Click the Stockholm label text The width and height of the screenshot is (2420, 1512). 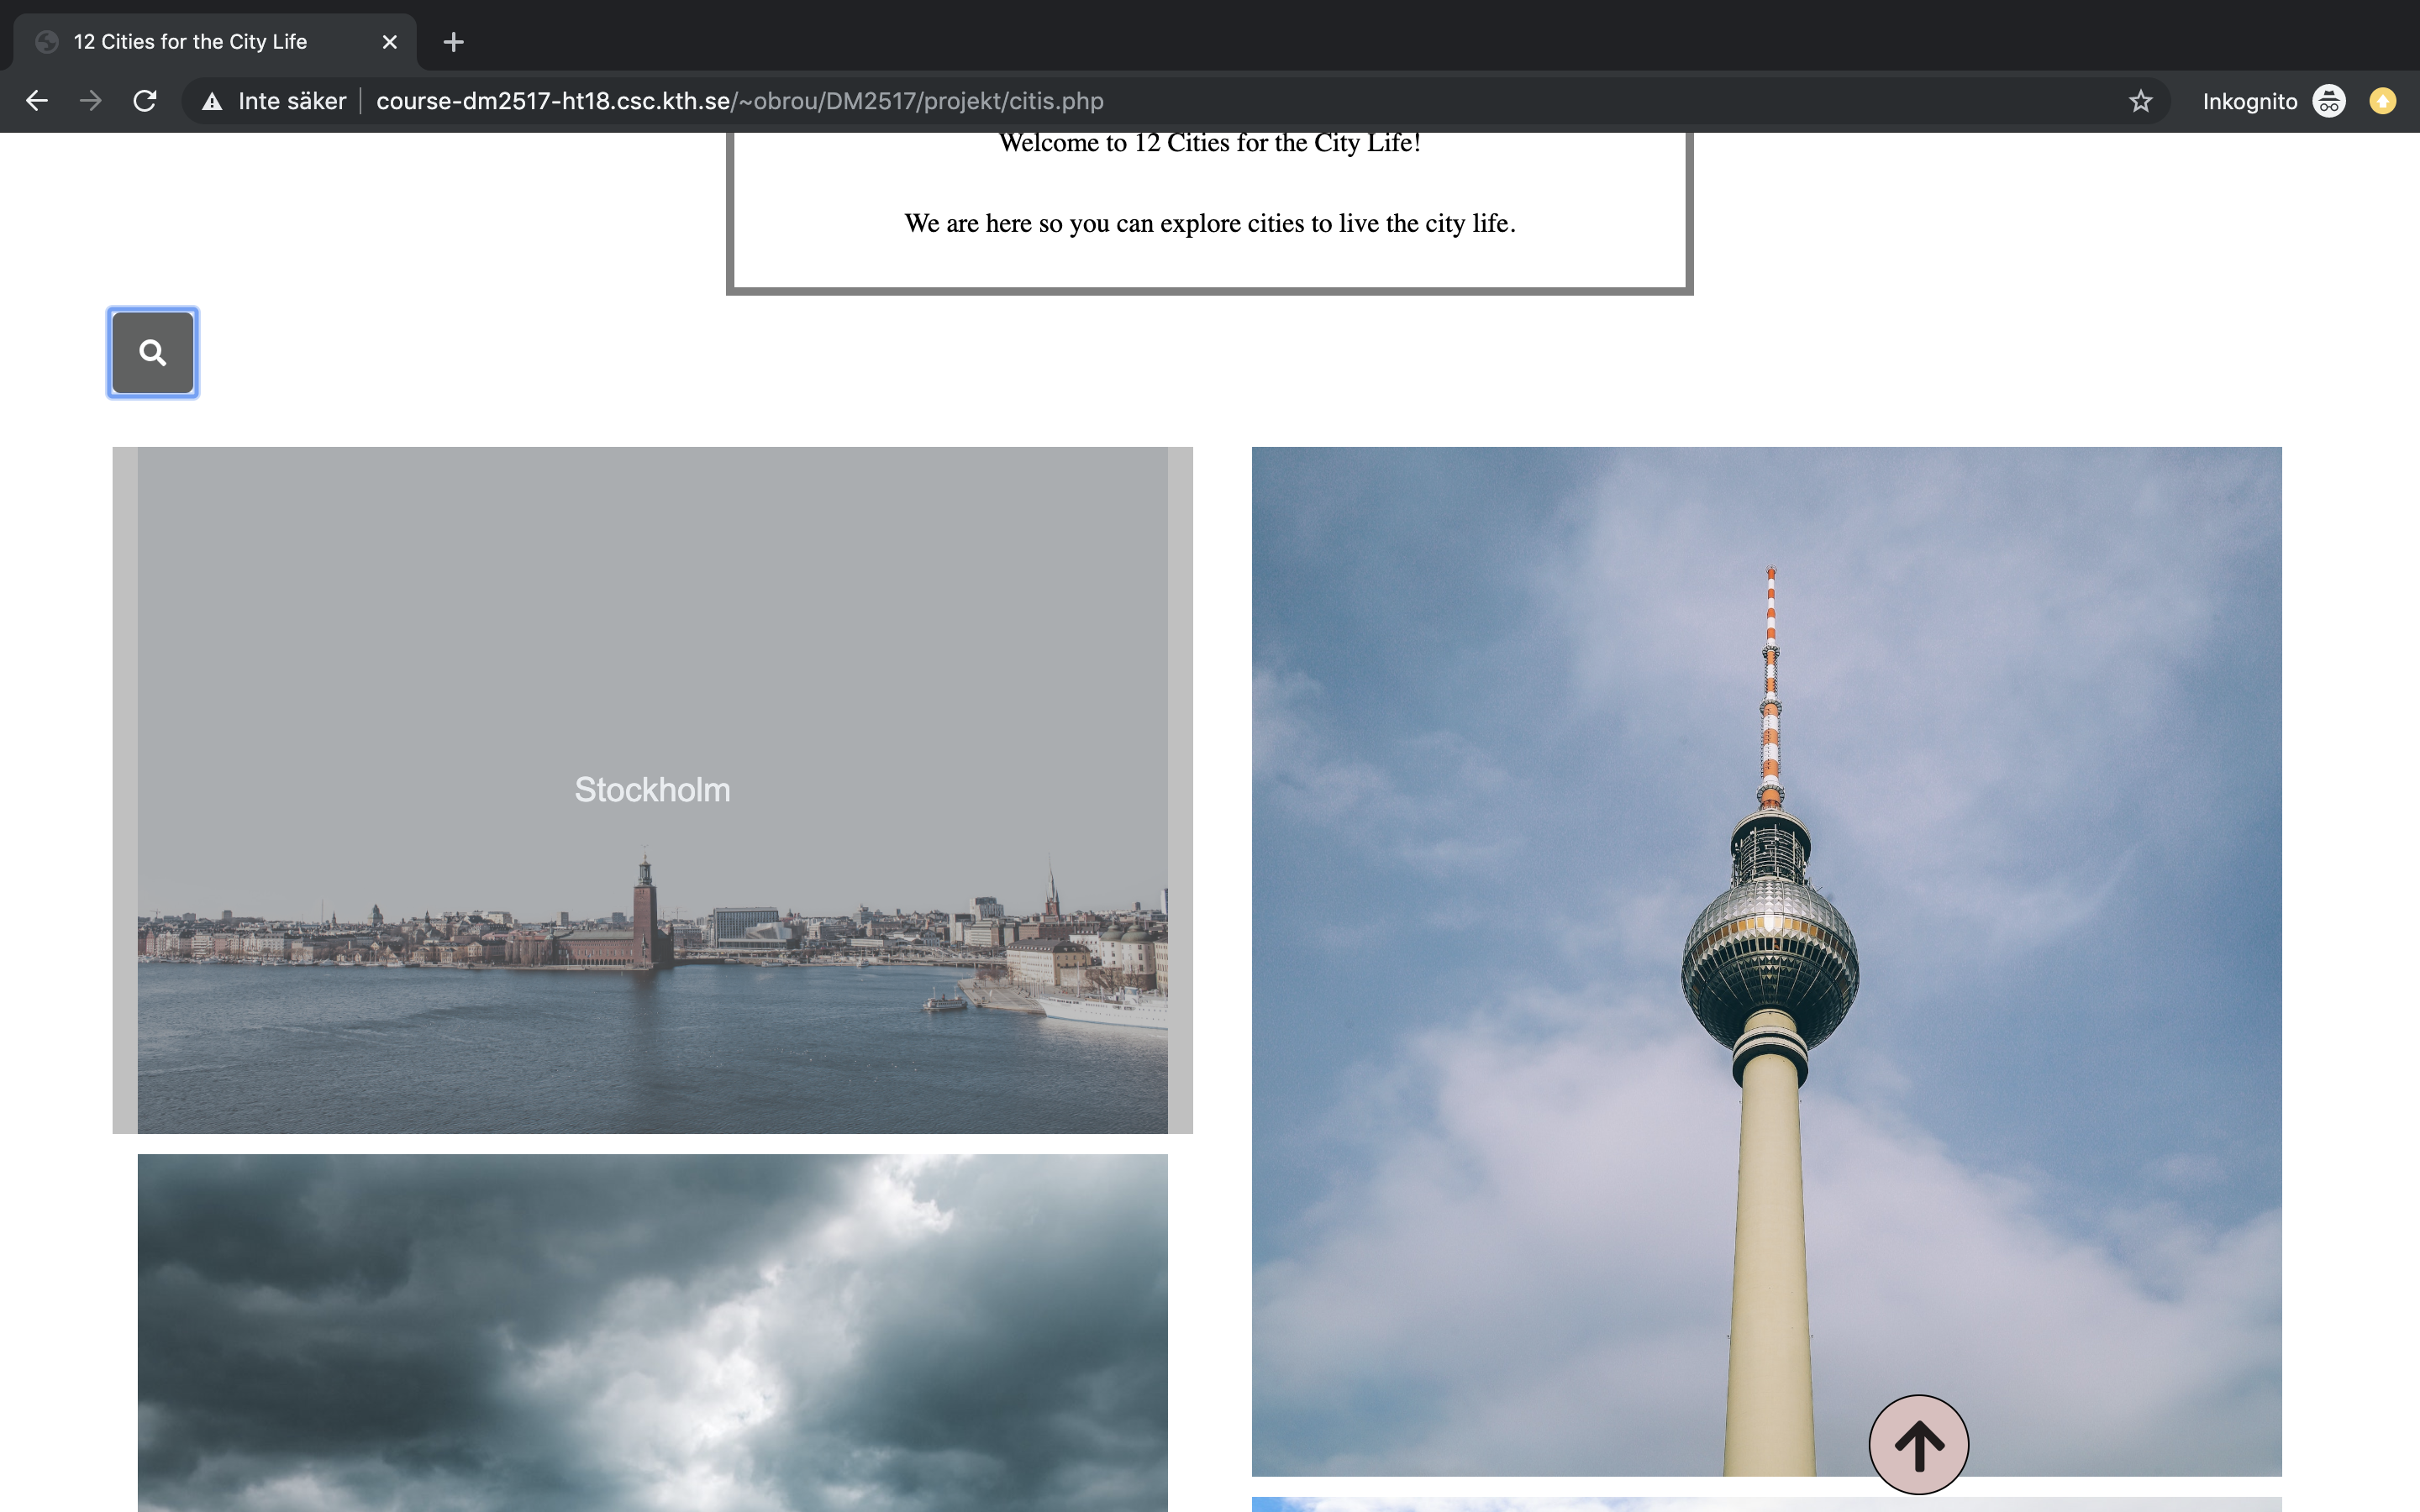652,790
